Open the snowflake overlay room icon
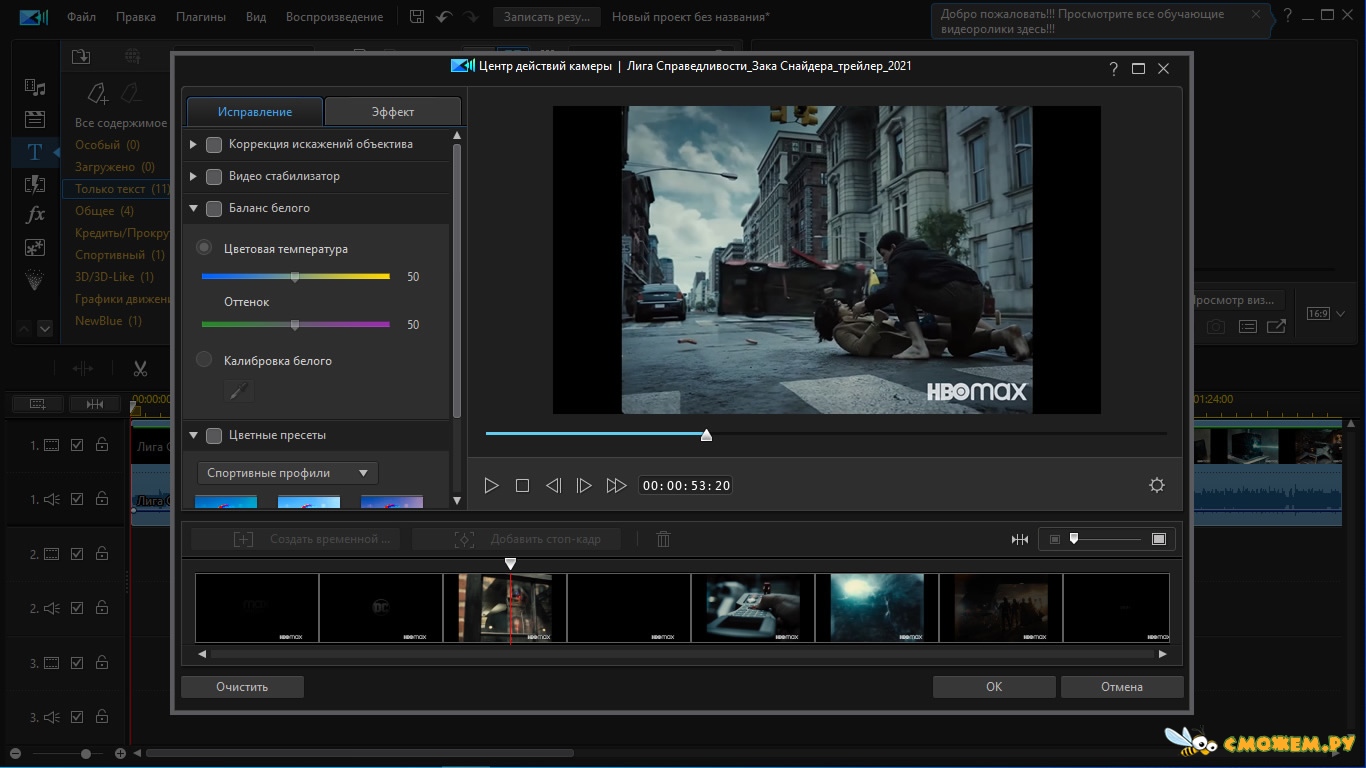This screenshot has width=1366, height=768. tap(35, 247)
